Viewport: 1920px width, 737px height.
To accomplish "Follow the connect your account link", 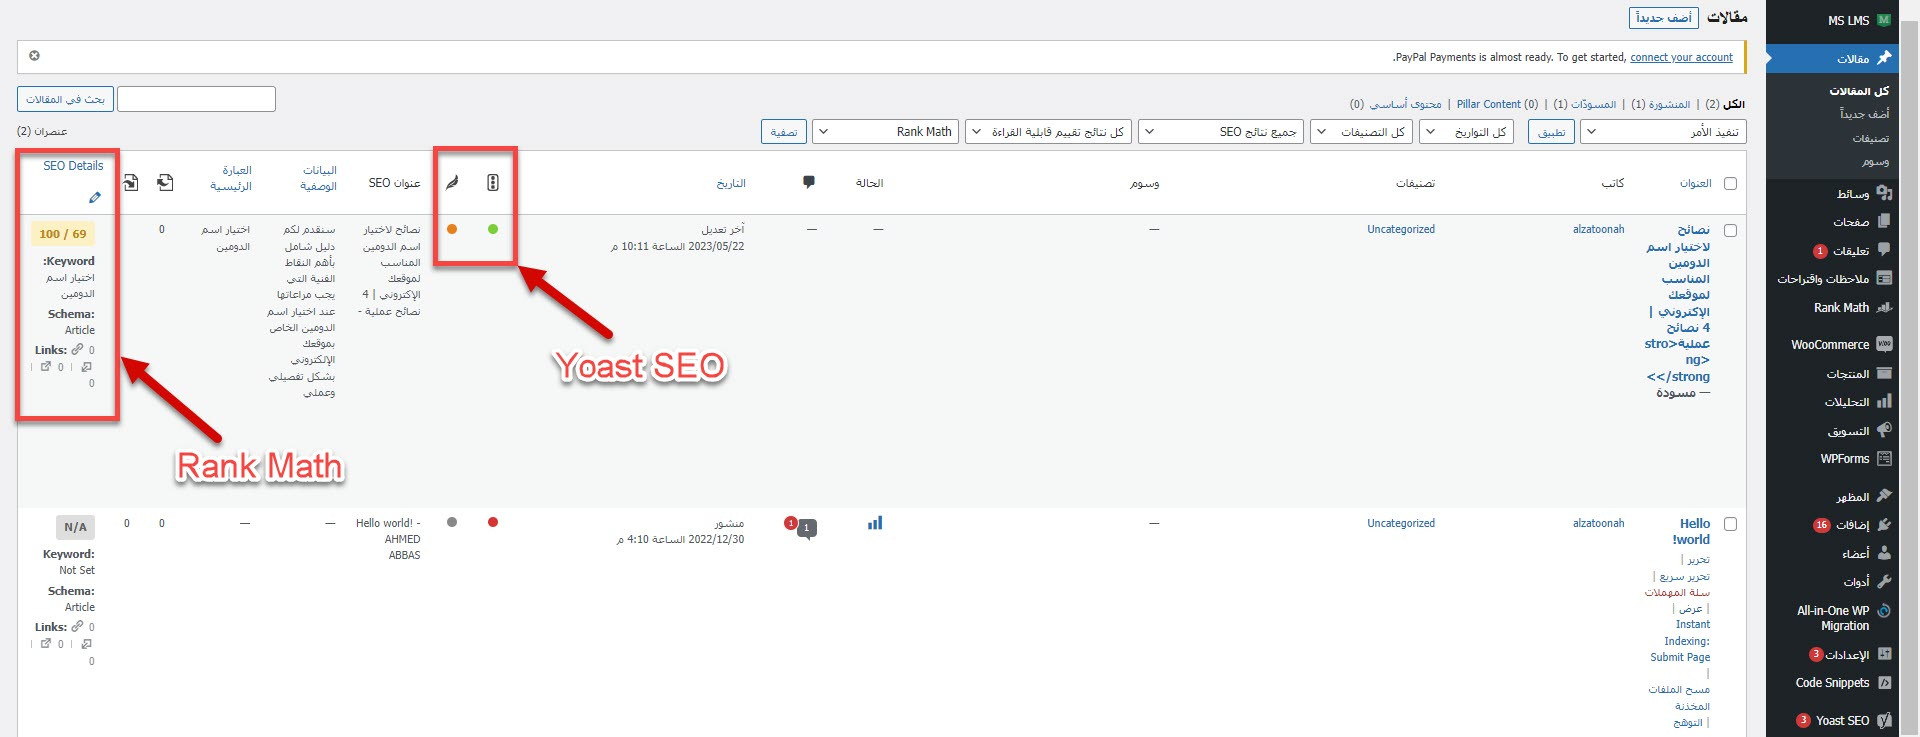I will [x=1681, y=57].
